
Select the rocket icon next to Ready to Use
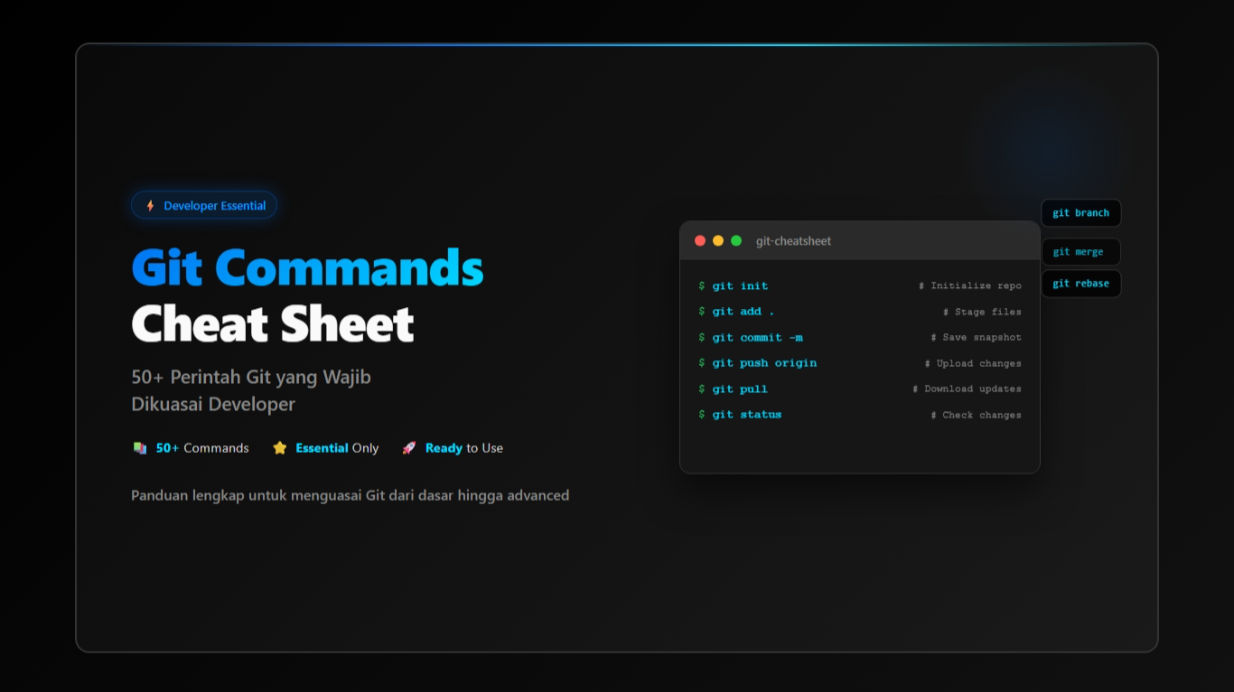point(409,448)
